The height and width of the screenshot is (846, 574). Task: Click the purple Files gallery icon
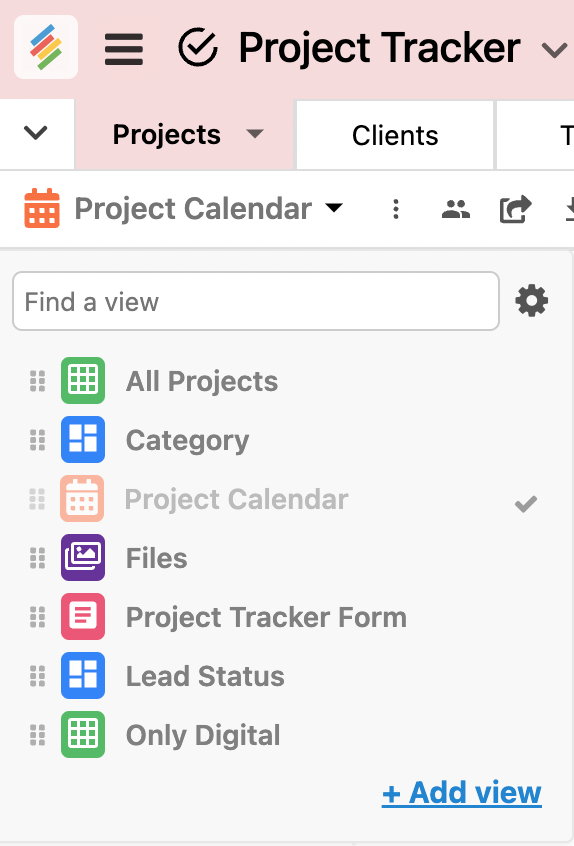[83, 557]
